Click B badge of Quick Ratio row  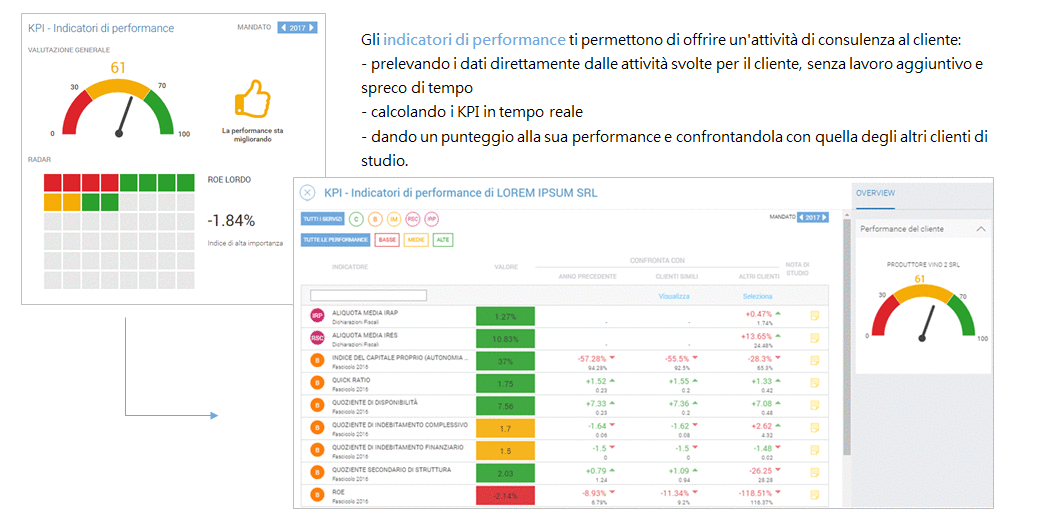pyautogui.click(x=317, y=383)
